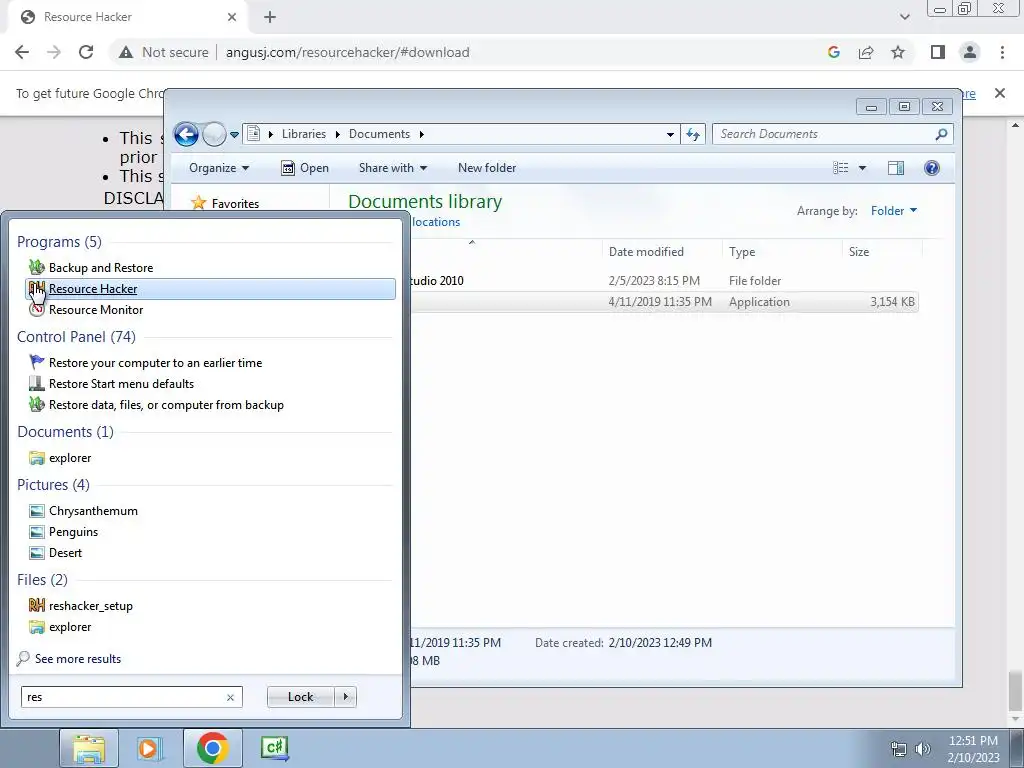This screenshot has width=1024, height=768.
Task: Sort by Type column
Action: (782, 251)
